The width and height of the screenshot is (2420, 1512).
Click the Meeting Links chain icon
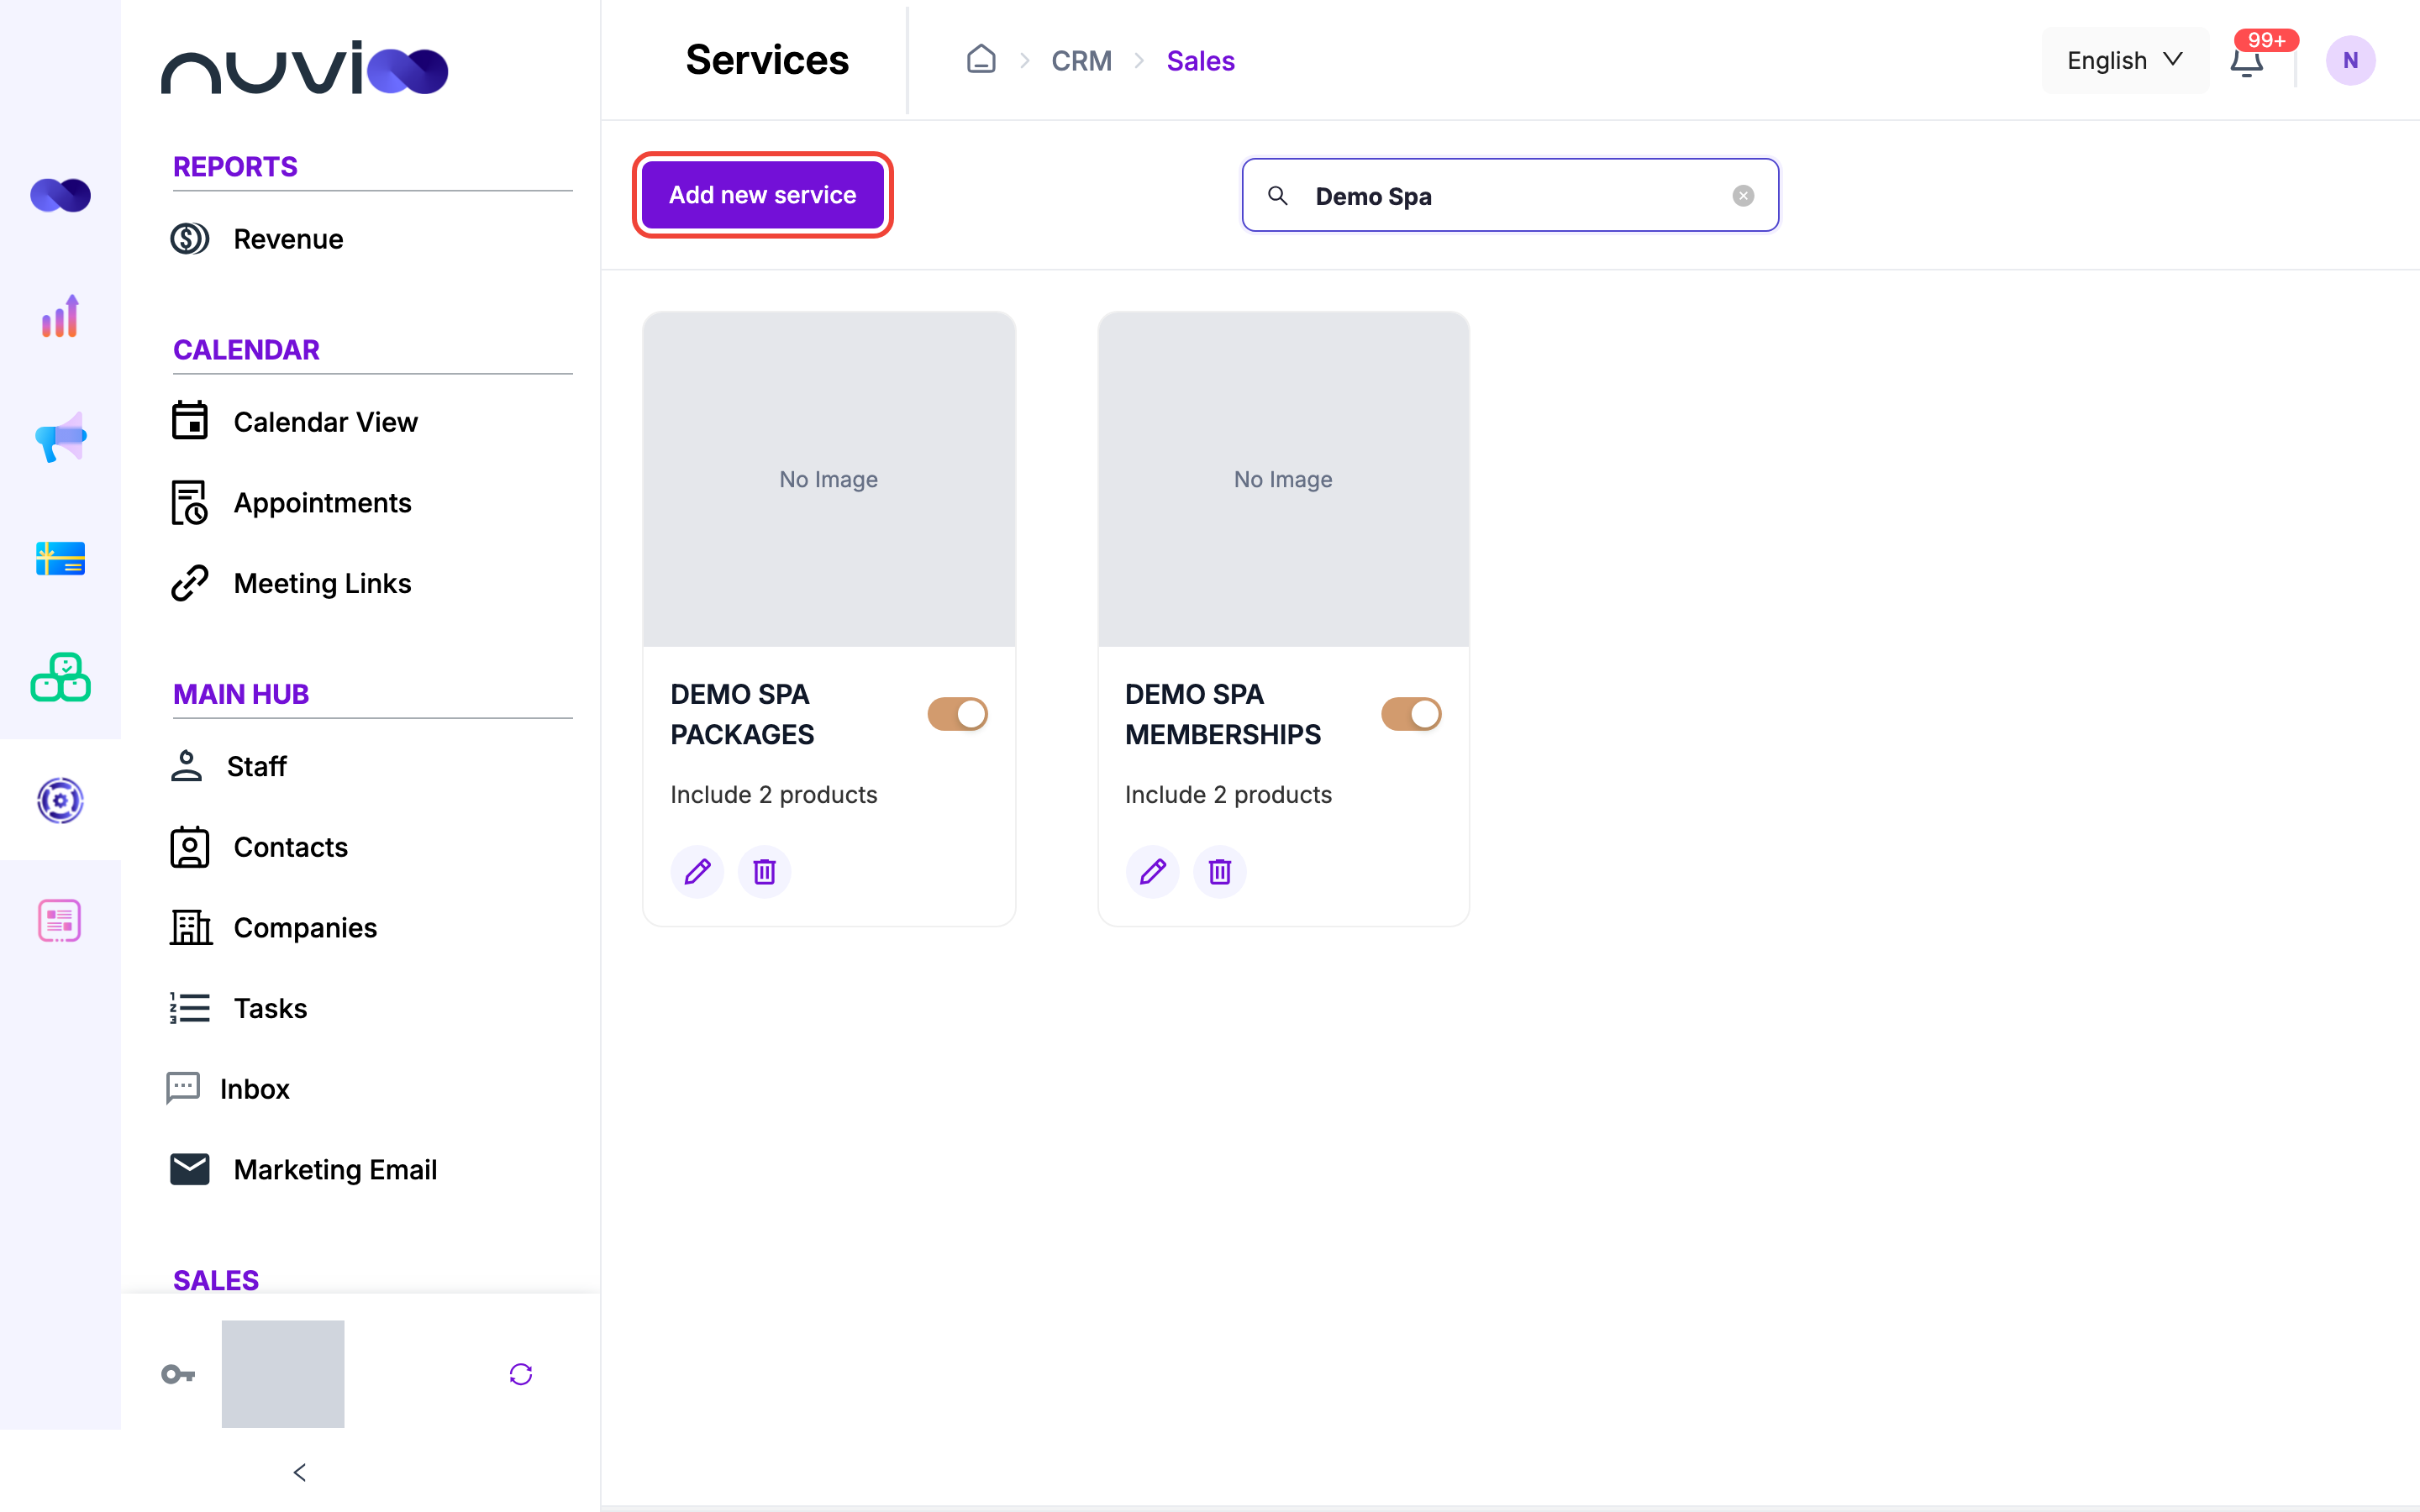click(189, 583)
